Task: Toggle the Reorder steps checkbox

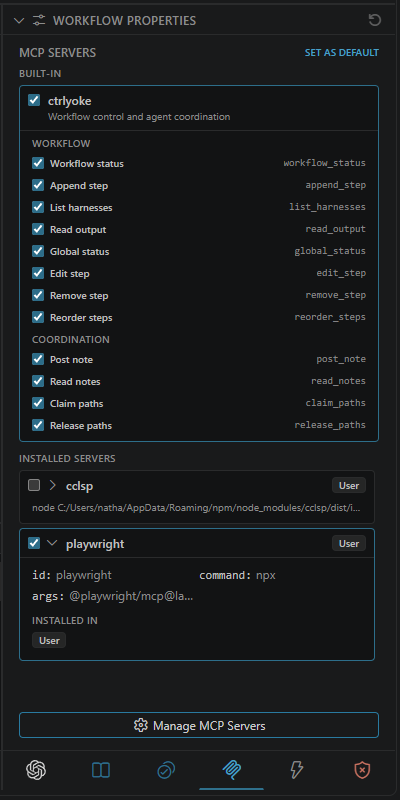Action: [38, 317]
